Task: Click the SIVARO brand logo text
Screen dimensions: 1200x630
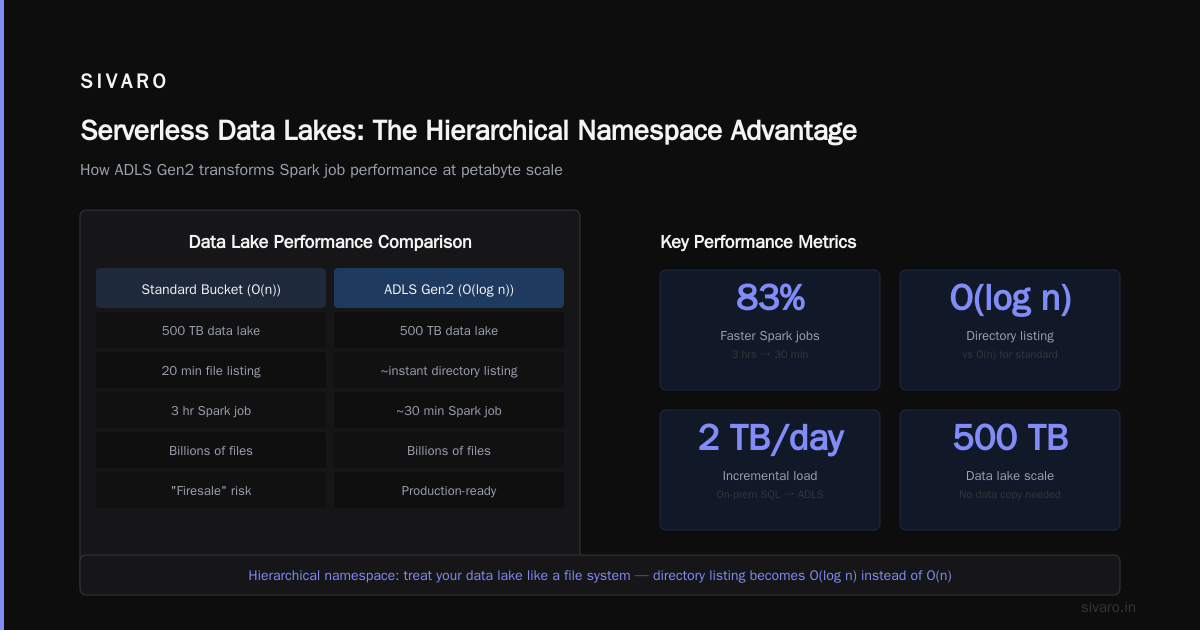Action: 124,82
